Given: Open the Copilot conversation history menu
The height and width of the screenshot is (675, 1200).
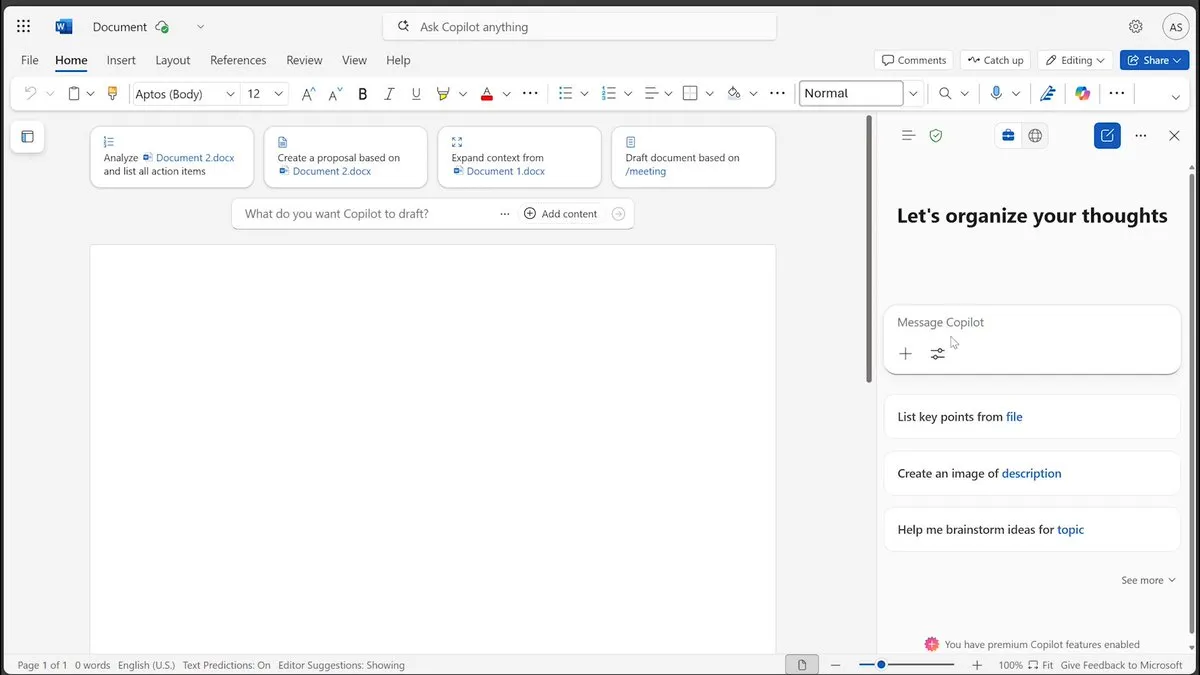Looking at the screenshot, I should (x=908, y=135).
